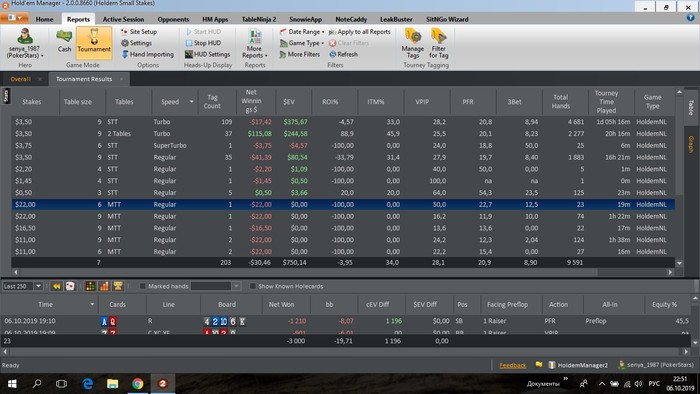Open the Graph side panel tab

691,145
